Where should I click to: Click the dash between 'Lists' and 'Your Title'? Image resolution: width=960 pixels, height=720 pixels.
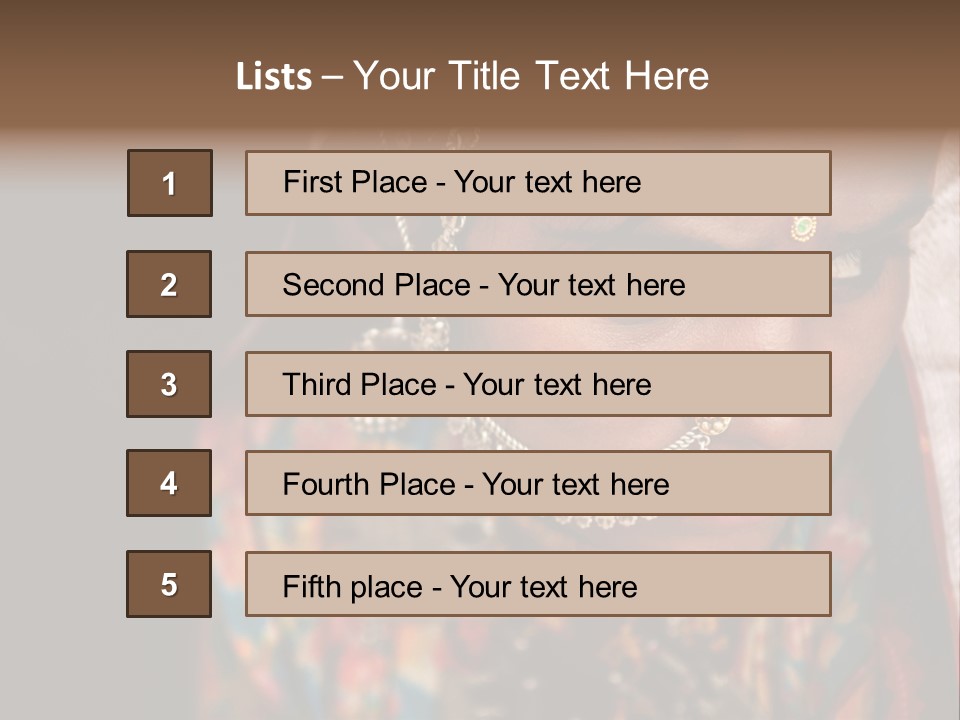[332, 77]
